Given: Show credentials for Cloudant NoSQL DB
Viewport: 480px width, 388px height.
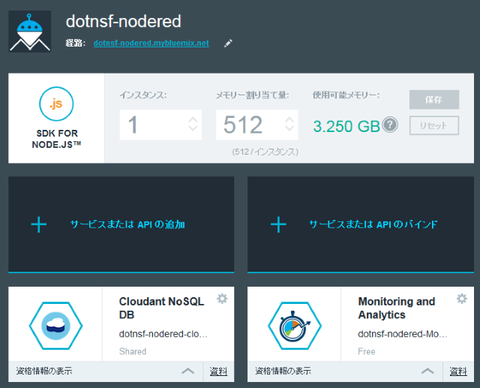Looking at the screenshot, I should pyautogui.click(x=44, y=371).
